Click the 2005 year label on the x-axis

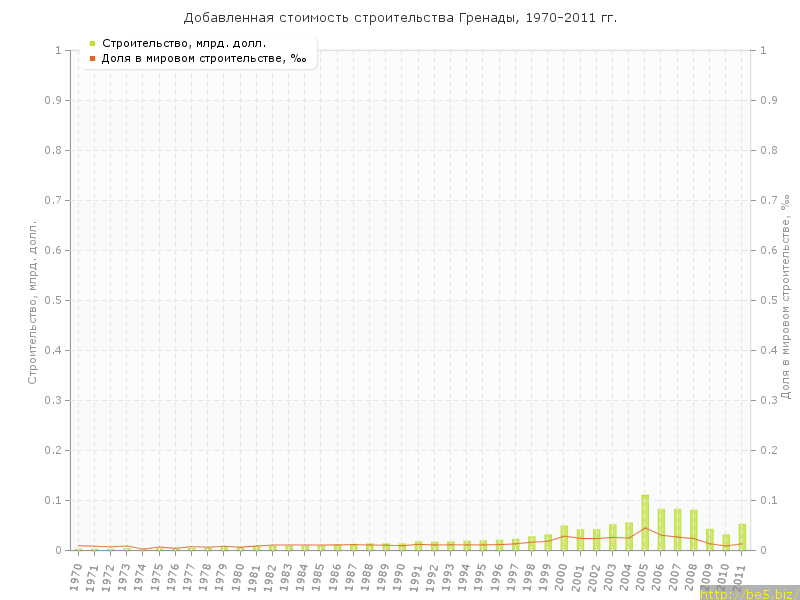(x=643, y=576)
